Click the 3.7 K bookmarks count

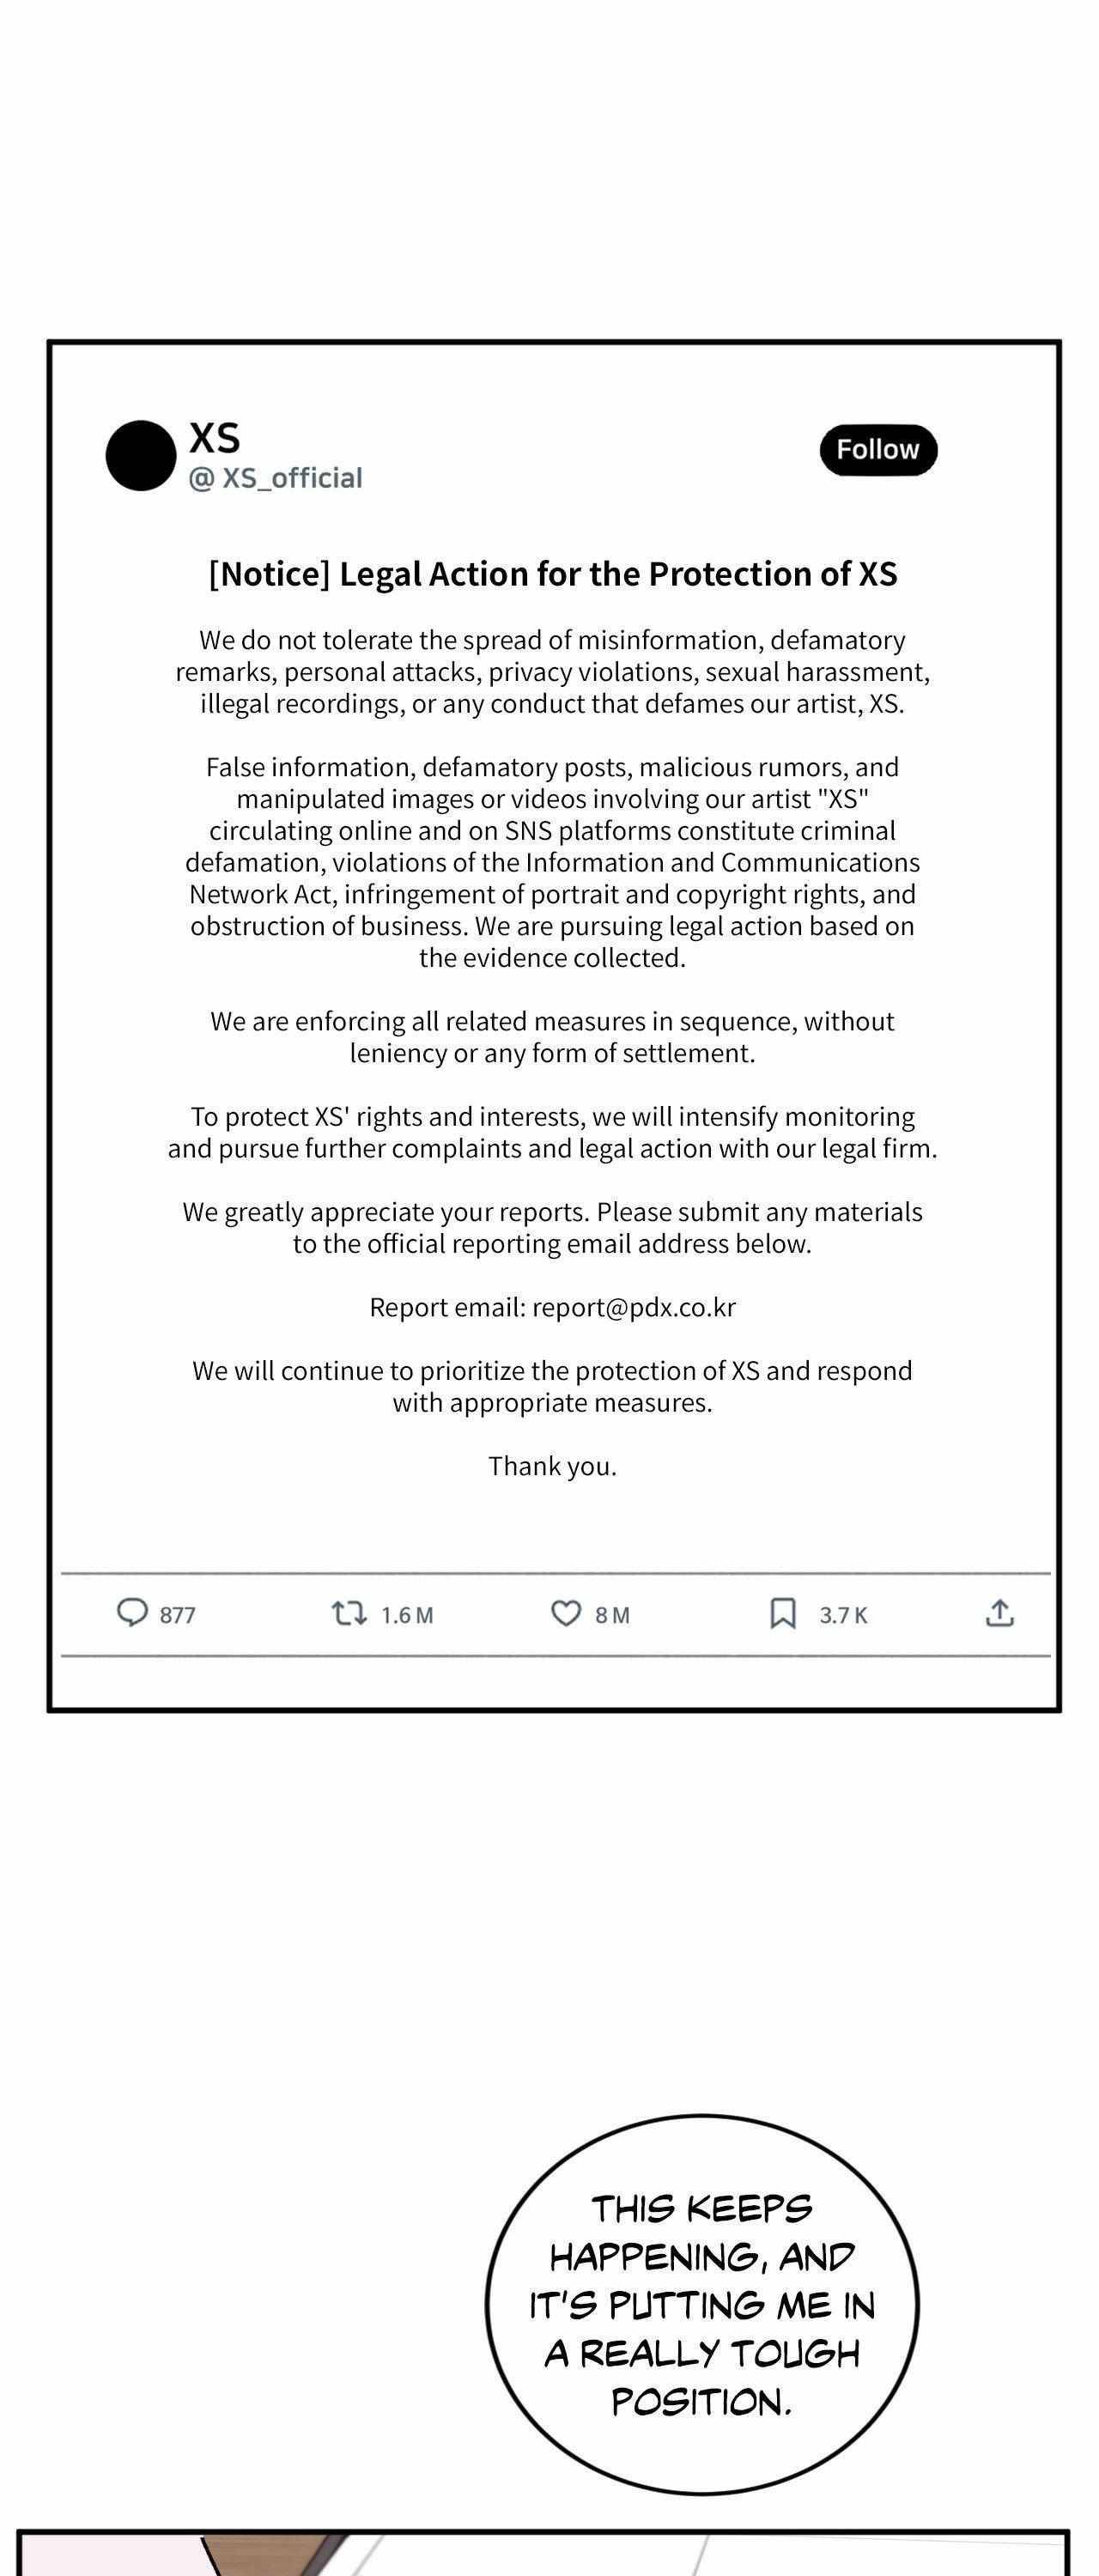(843, 1615)
